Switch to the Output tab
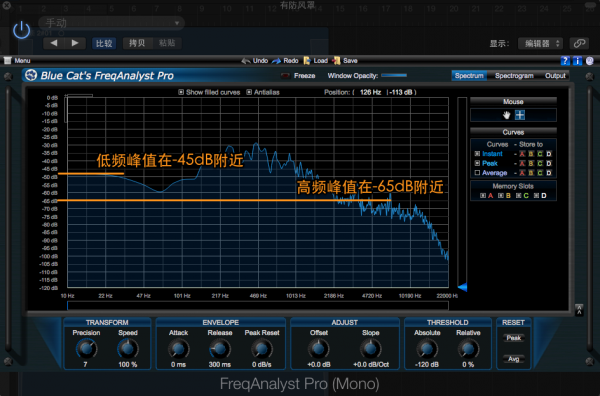 pos(555,75)
